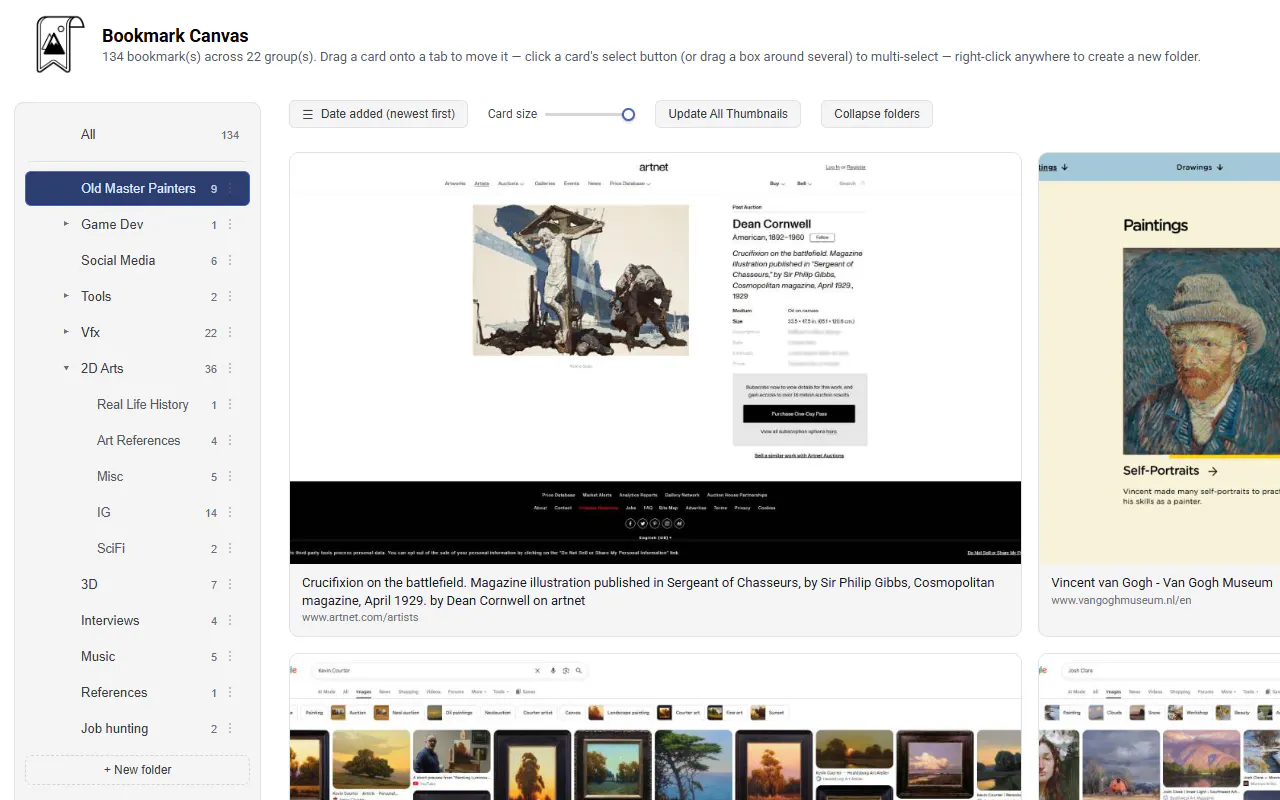
Task: Open the three-dot menu for Misc
Action: point(230,476)
